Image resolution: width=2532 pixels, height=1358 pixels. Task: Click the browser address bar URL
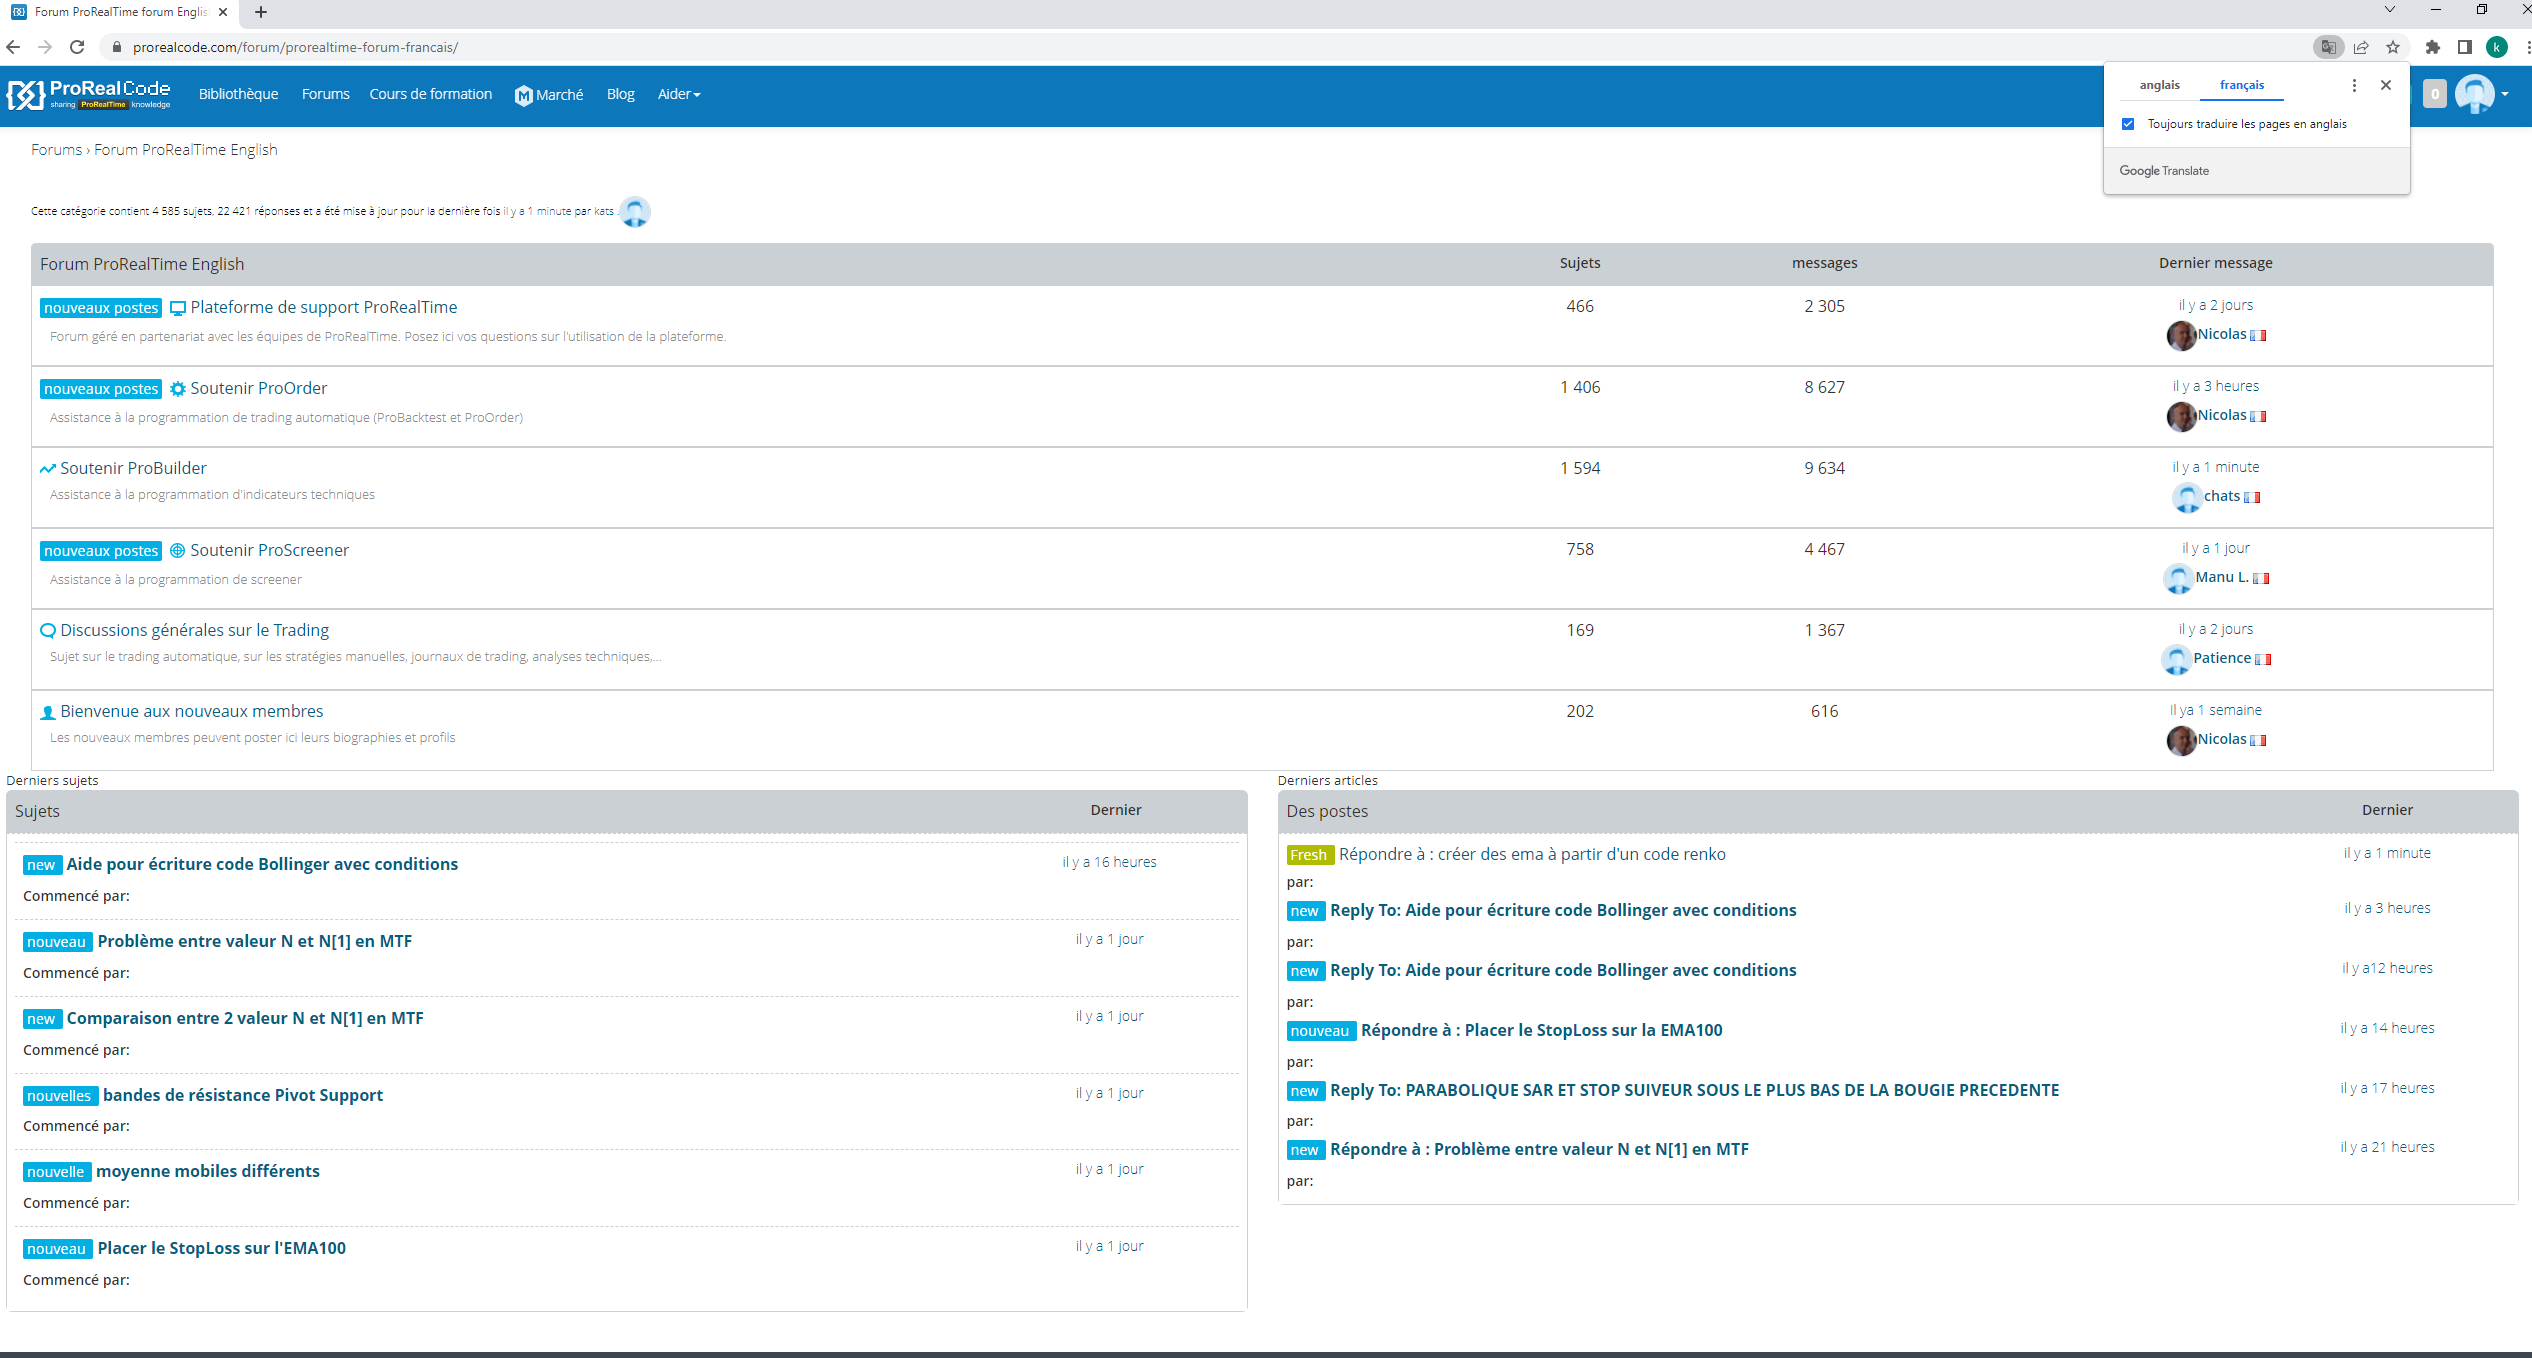[x=295, y=47]
